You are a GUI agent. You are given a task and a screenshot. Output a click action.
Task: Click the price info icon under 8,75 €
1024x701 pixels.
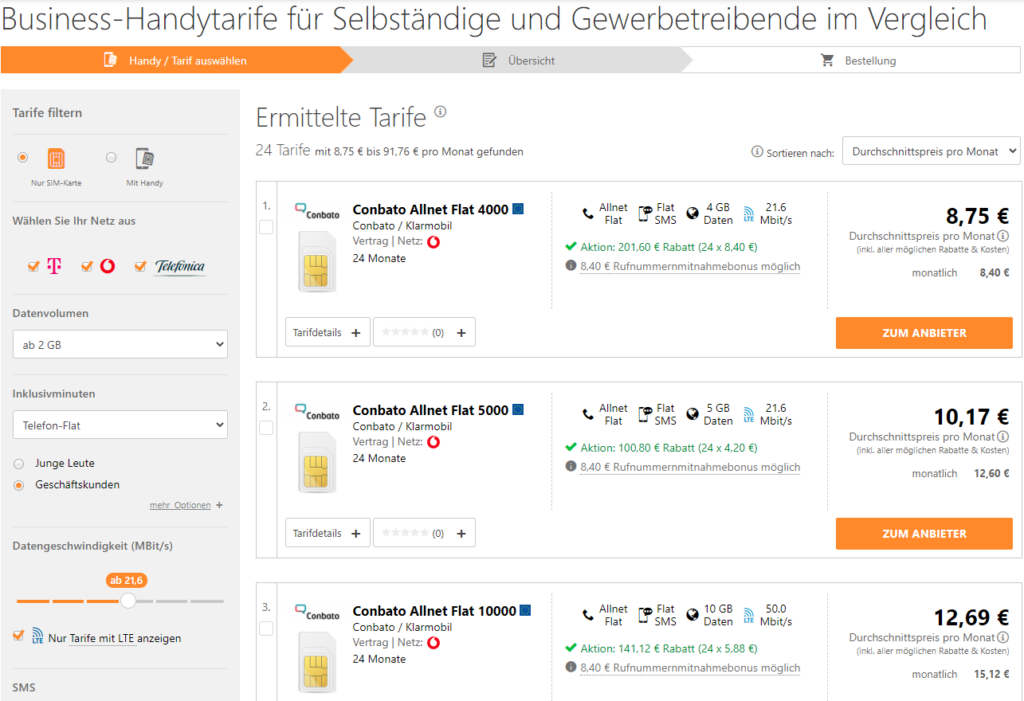pyautogui.click(x=1003, y=236)
